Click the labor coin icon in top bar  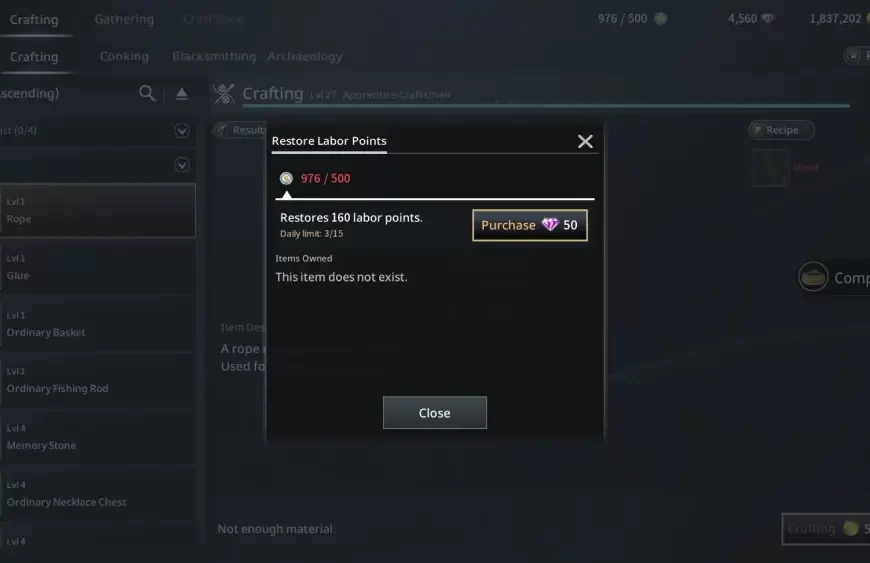660,18
